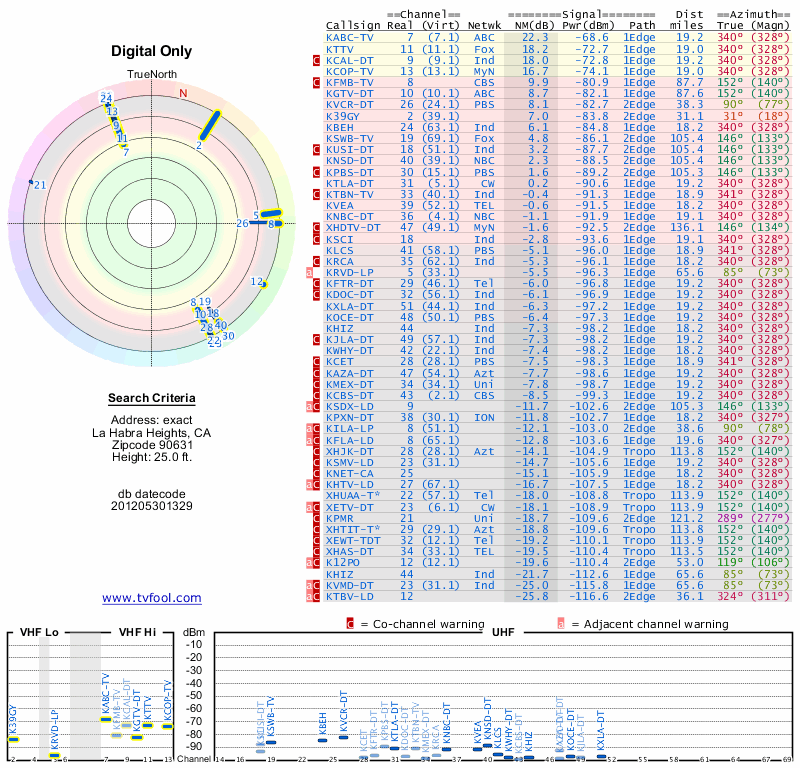Click the adjacent-channel icon beside KRVD-LP

point(309,272)
